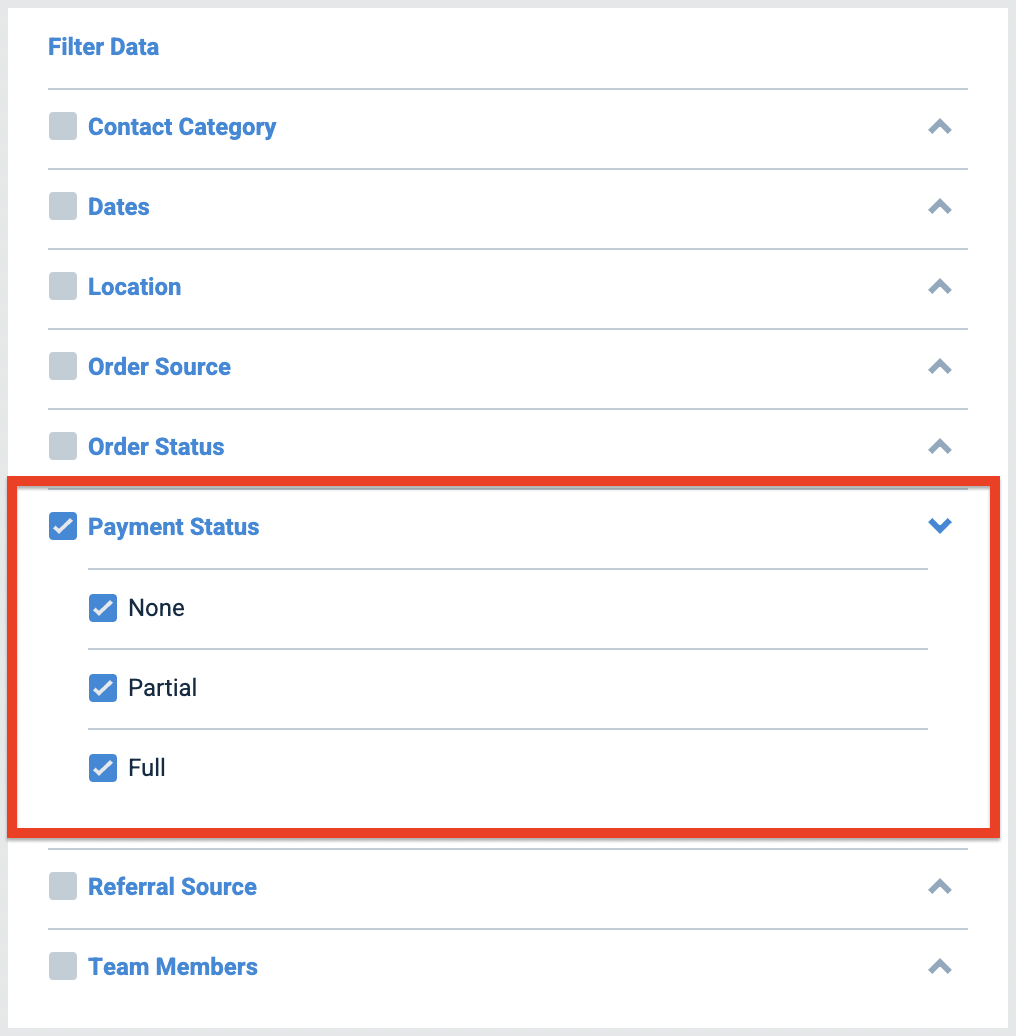The width and height of the screenshot is (1016, 1036).
Task: Enable the Contact Category checkbox
Action: (x=62, y=126)
